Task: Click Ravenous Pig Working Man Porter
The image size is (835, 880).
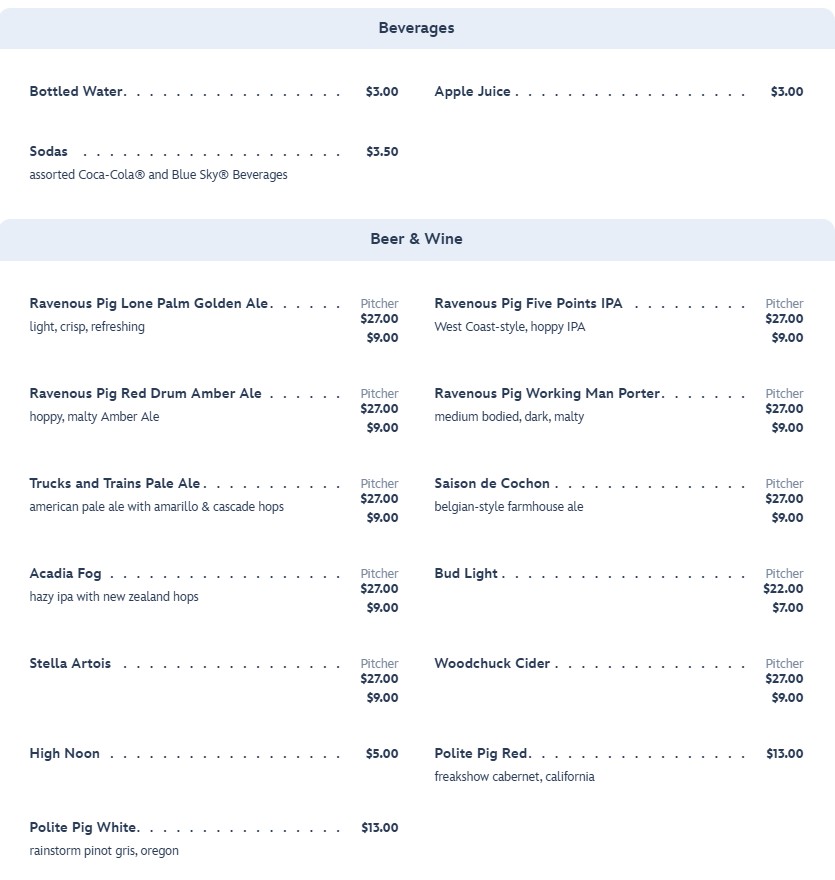Action: pos(547,394)
